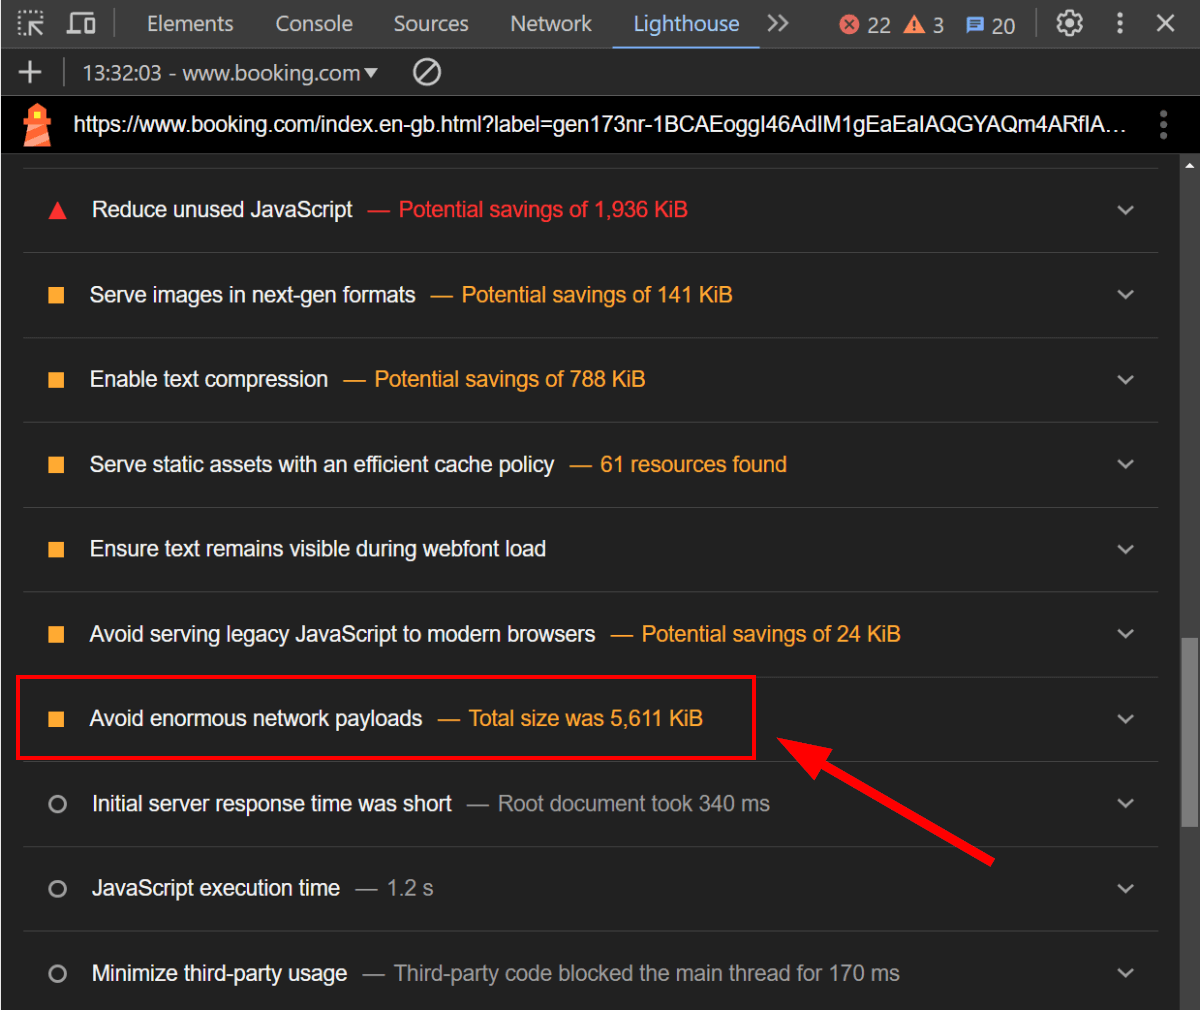
Task: Click the report's vertical scrollbar thumb
Action: tap(1189, 731)
